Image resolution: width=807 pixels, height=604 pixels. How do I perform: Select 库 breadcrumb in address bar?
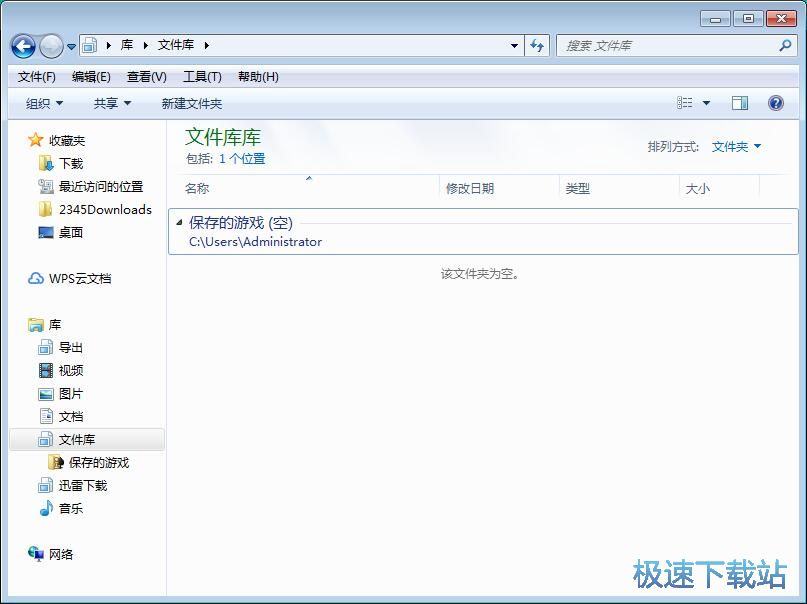(127, 45)
